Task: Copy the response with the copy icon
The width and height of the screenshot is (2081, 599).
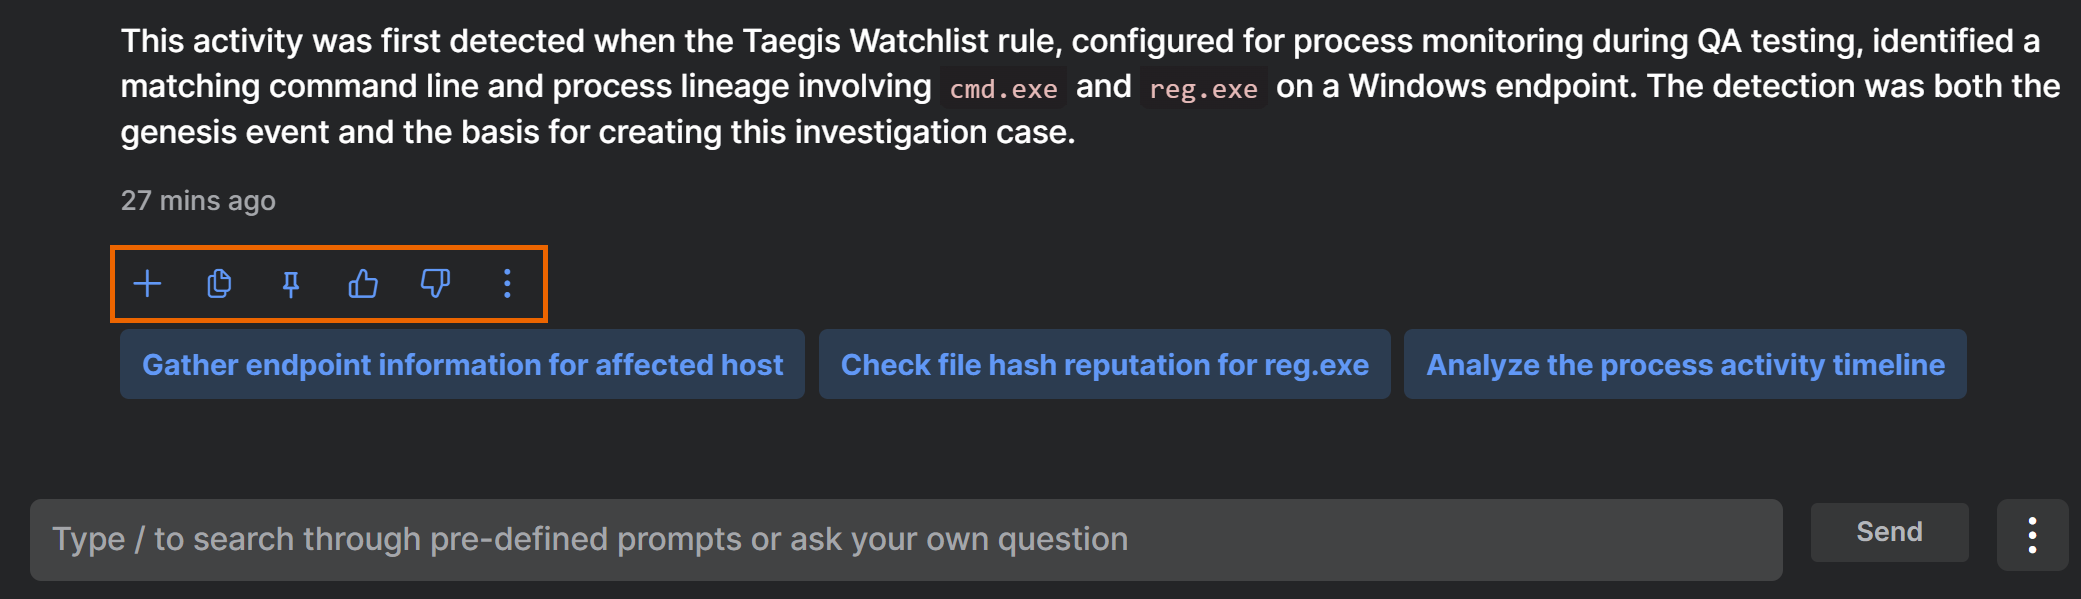Action: click(x=219, y=284)
